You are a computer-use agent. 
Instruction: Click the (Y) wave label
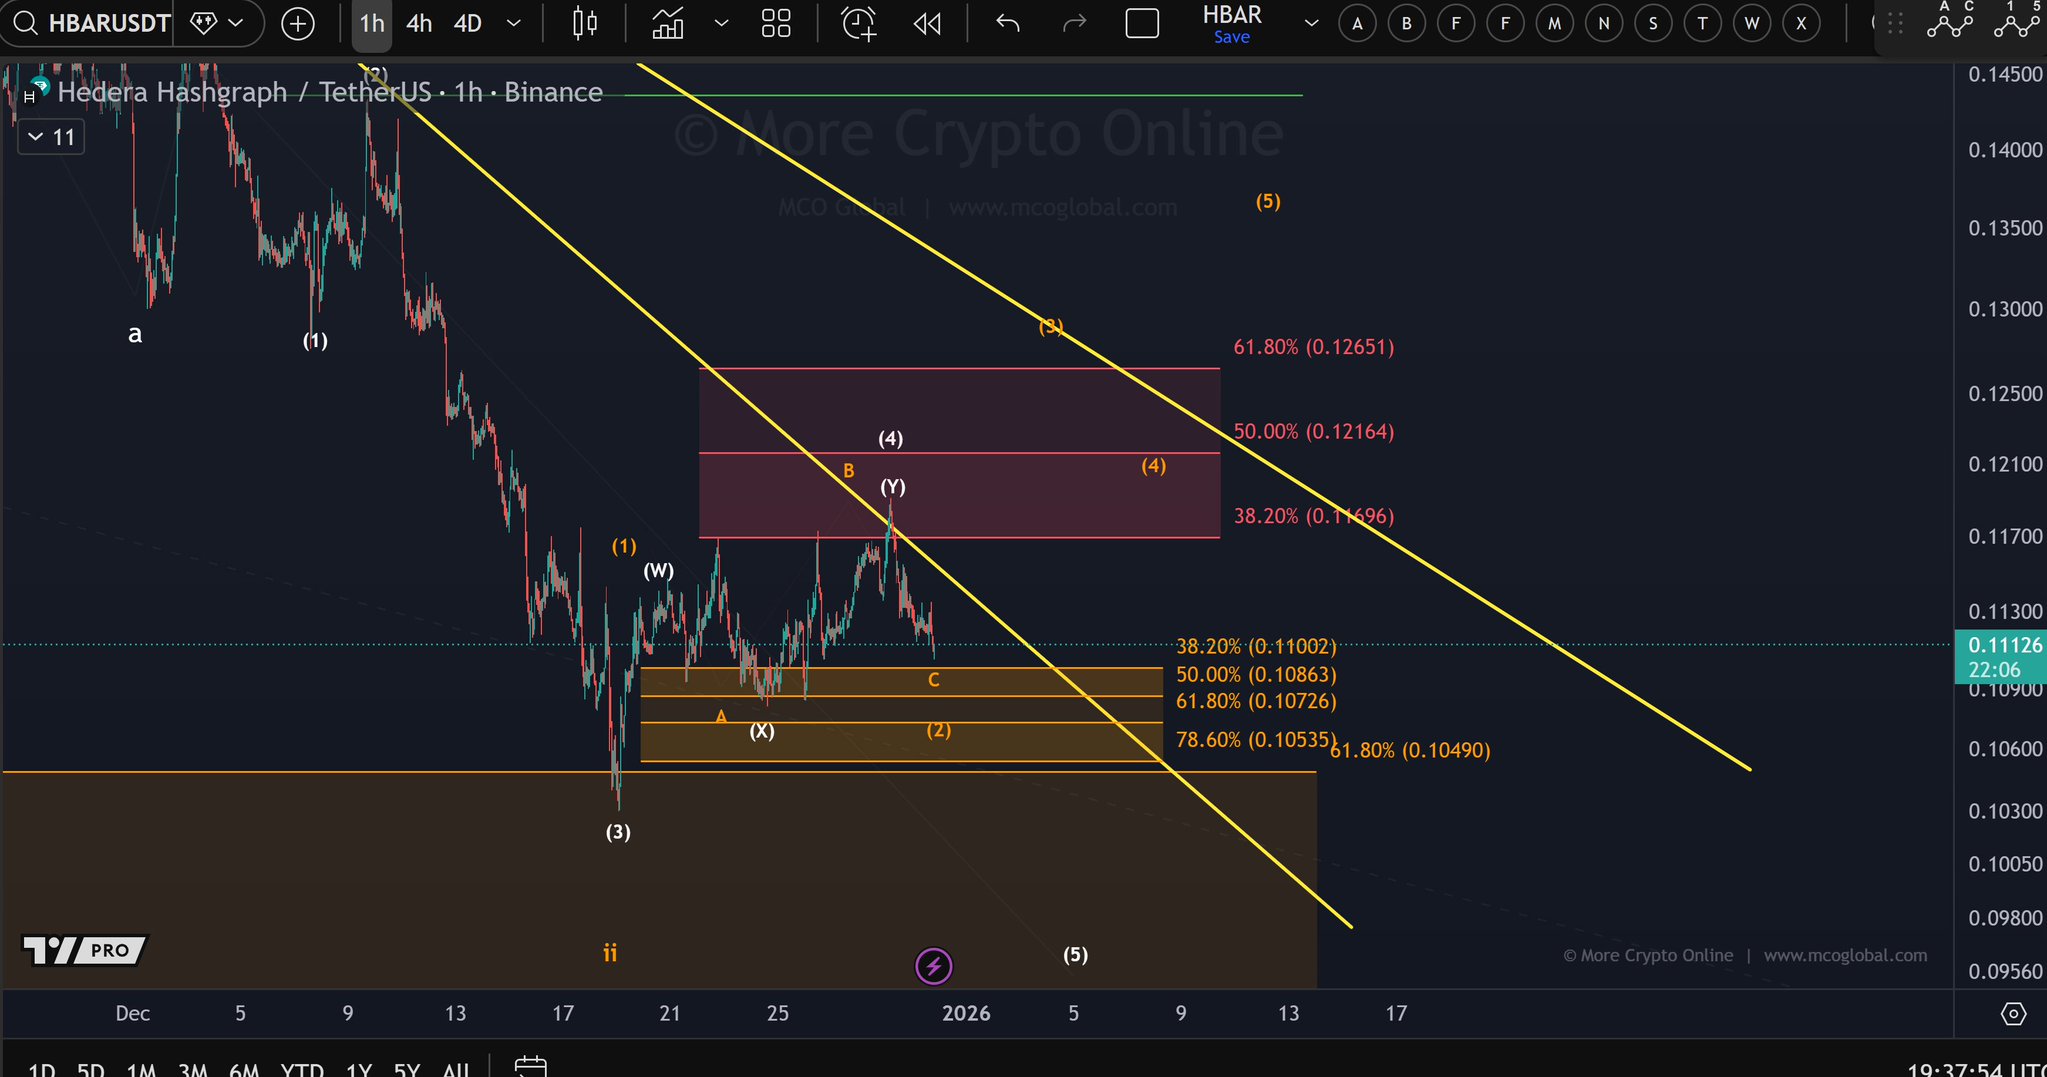tap(893, 487)
